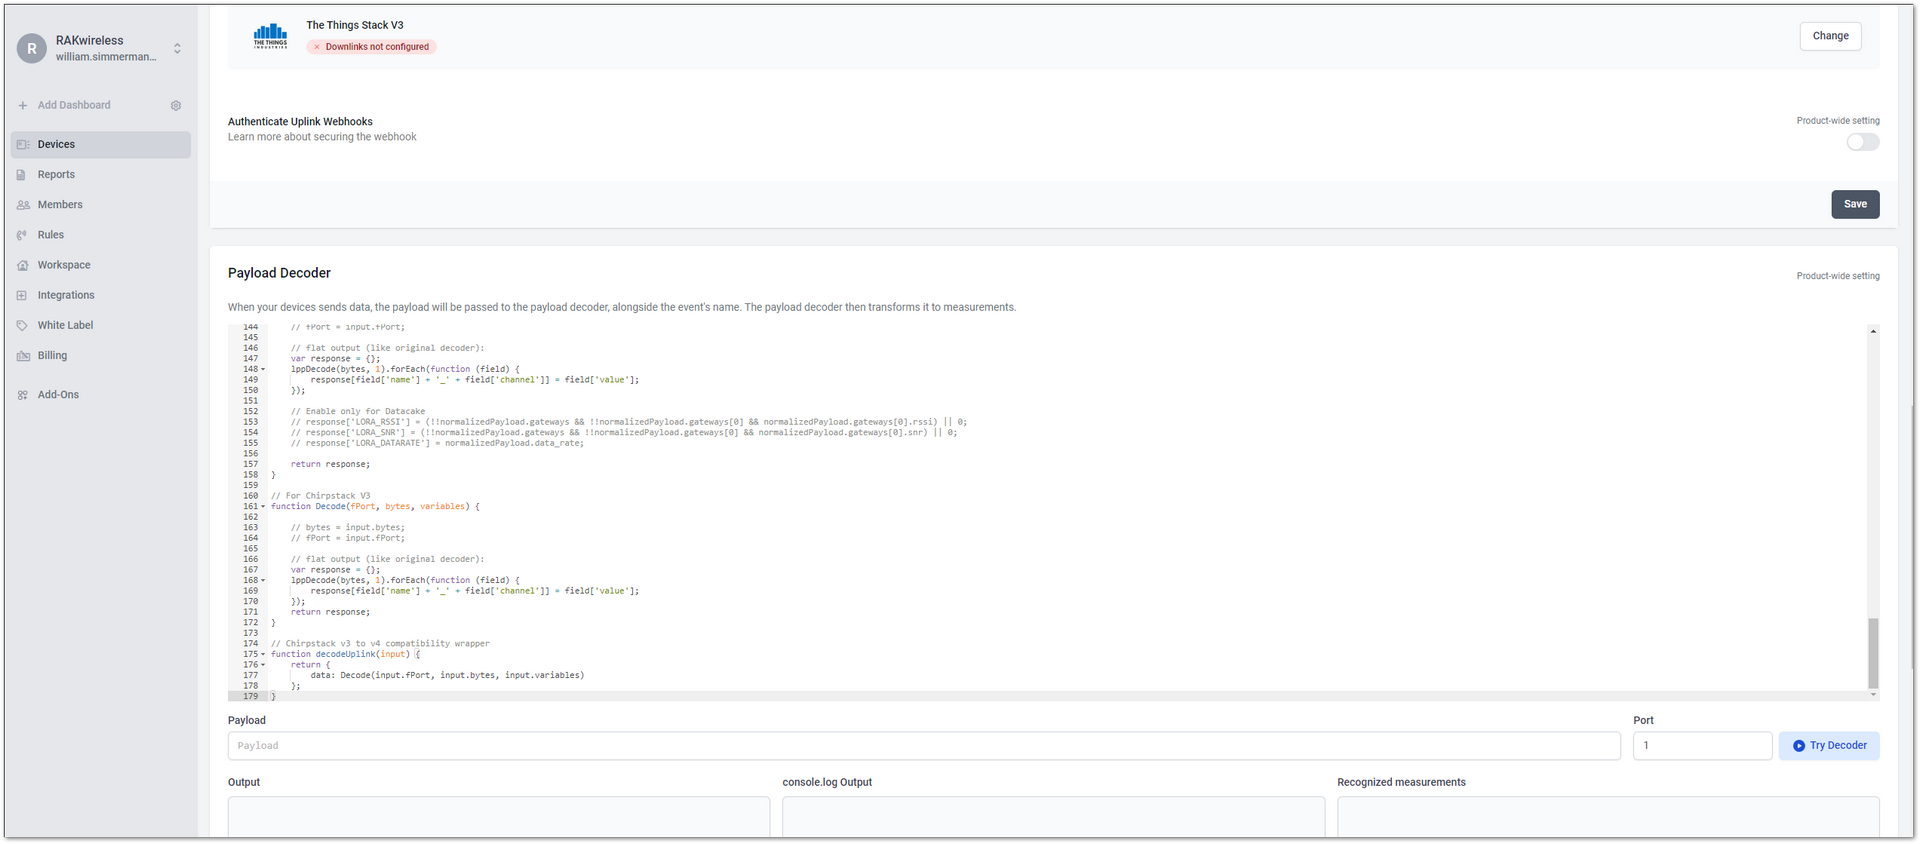This screenshot has width=1920, height=844.
Task: Click the Try Decoder button
Action: coord(1829,746)
